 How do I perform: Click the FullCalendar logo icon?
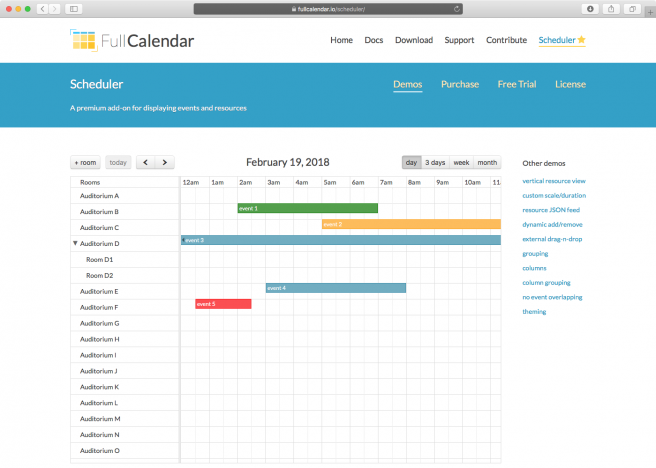[x=84, y=41]
